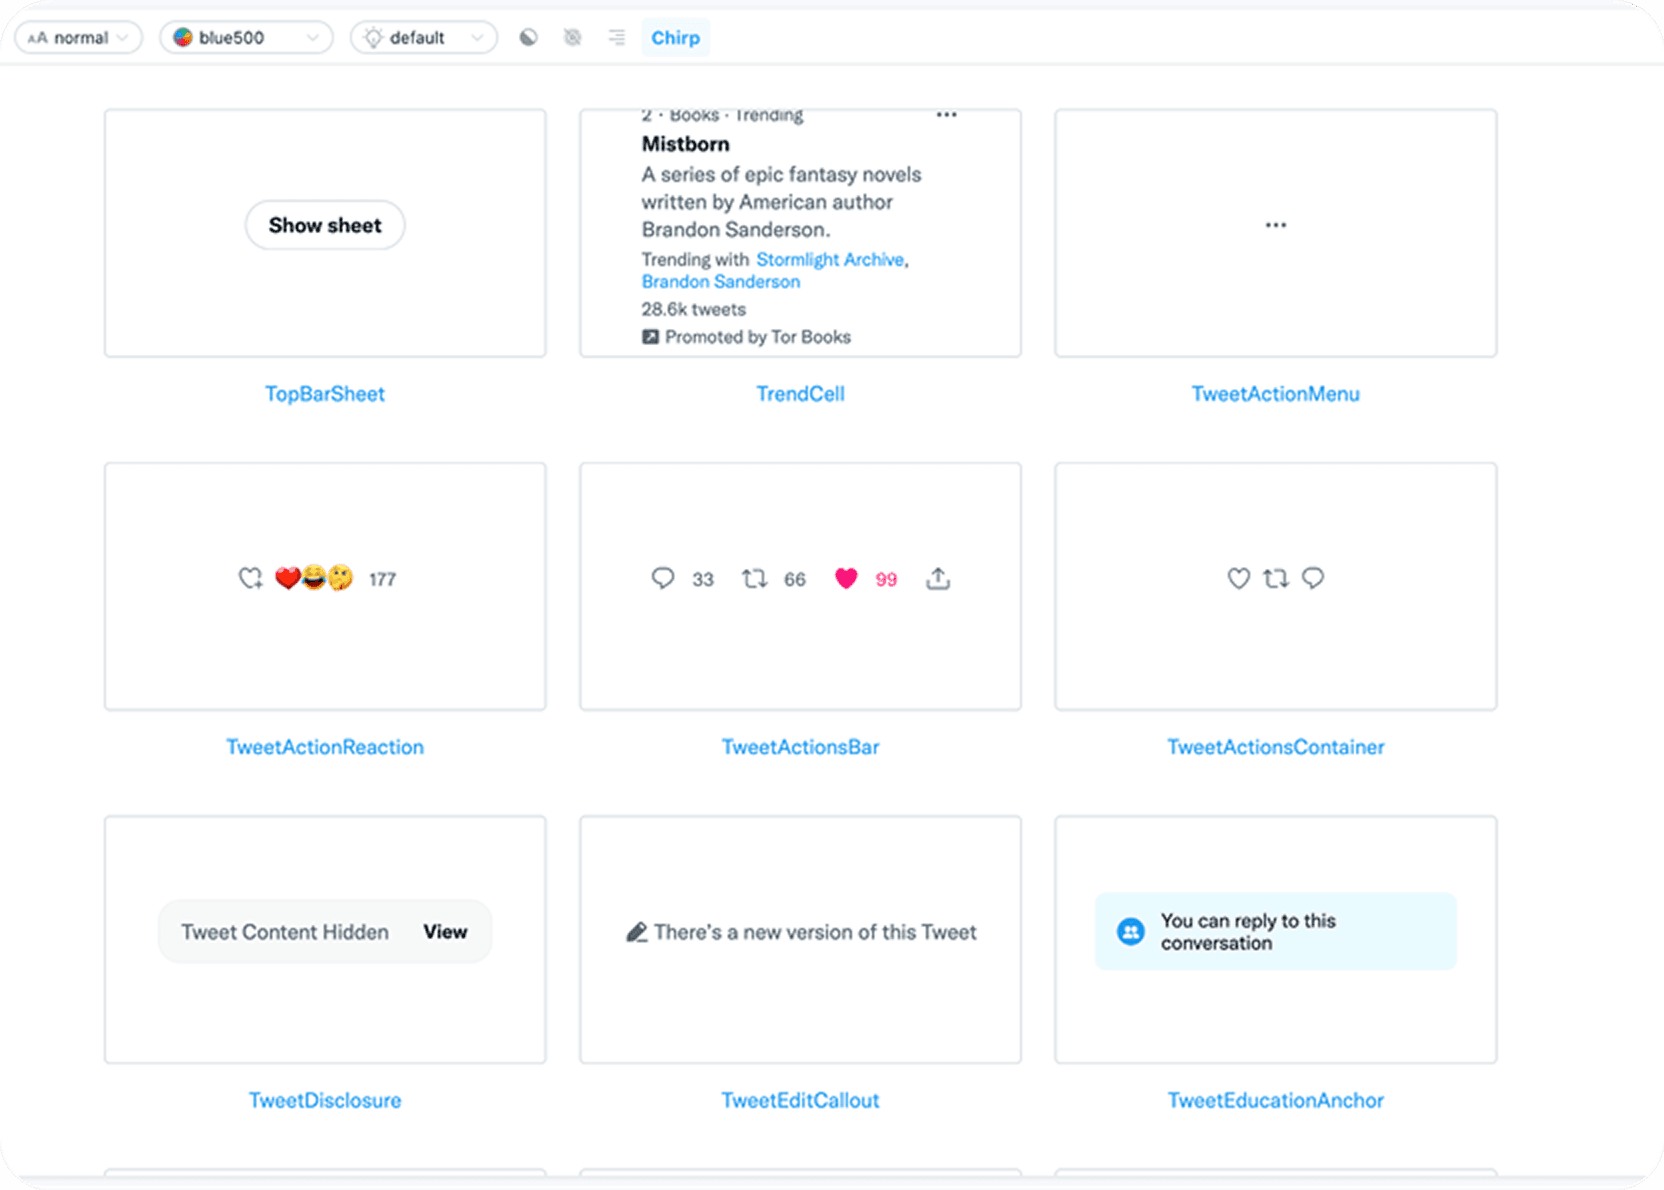Click the 'Stormlight Archive' link

tap(829, 259)
